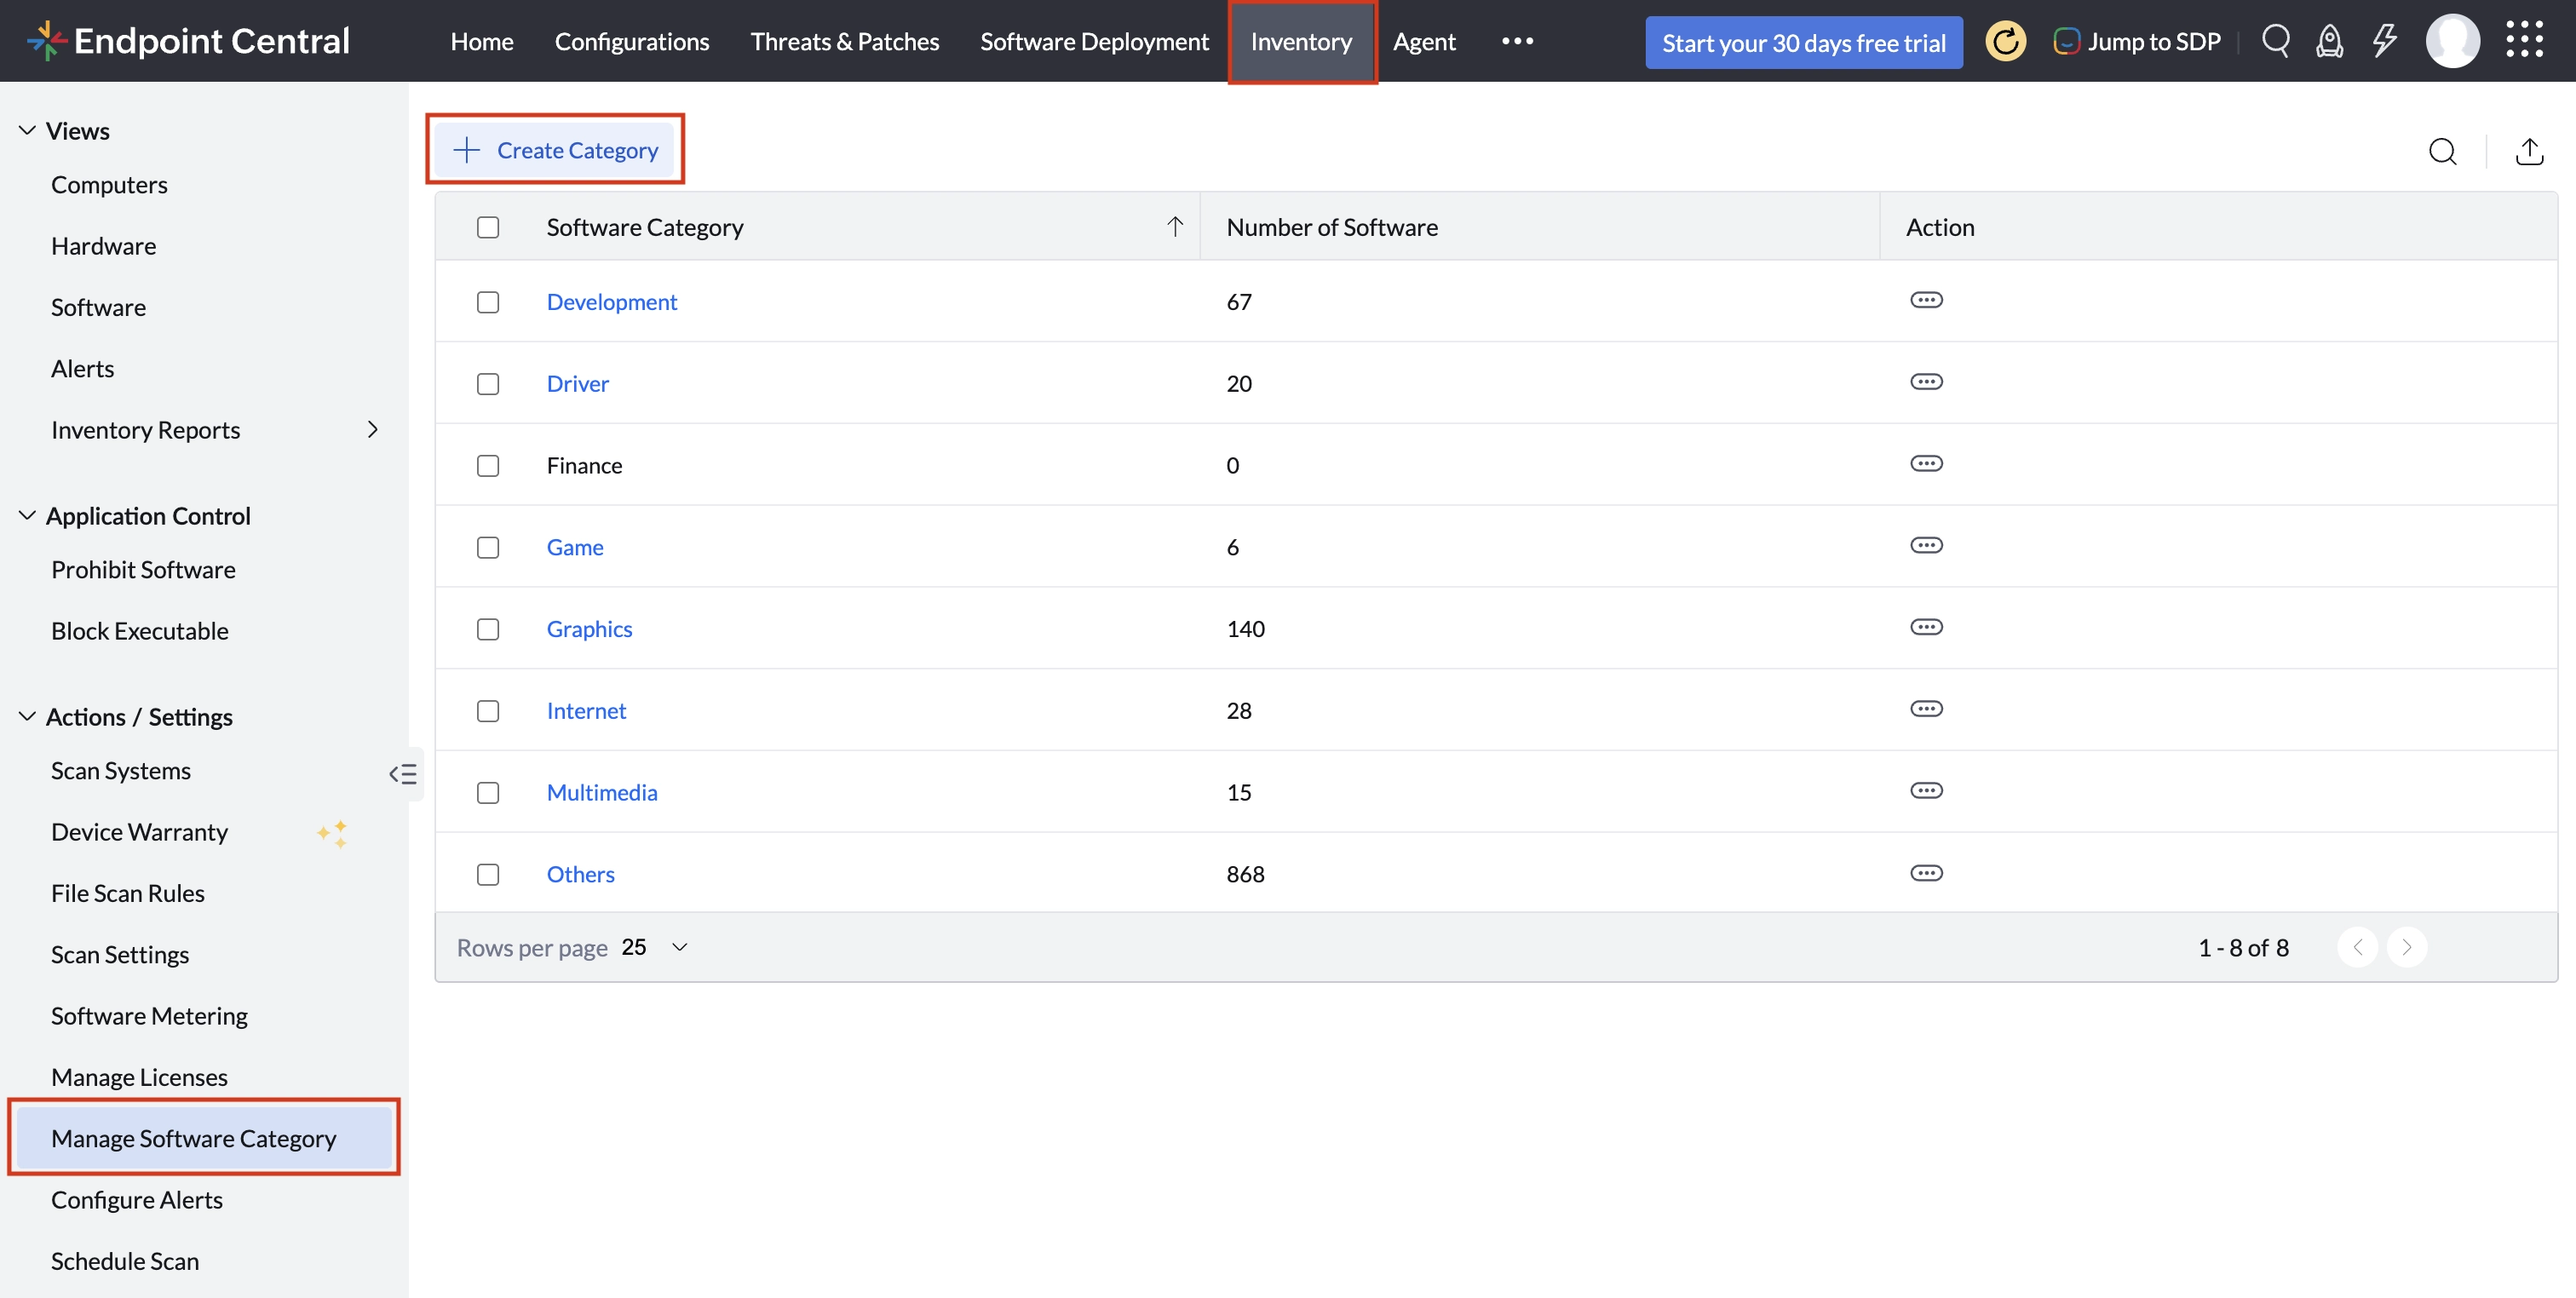This screenshot has height=1298, width=2576.
Task: Click the lightning bolt quick actions icon
Action: tap(2384, 41)
